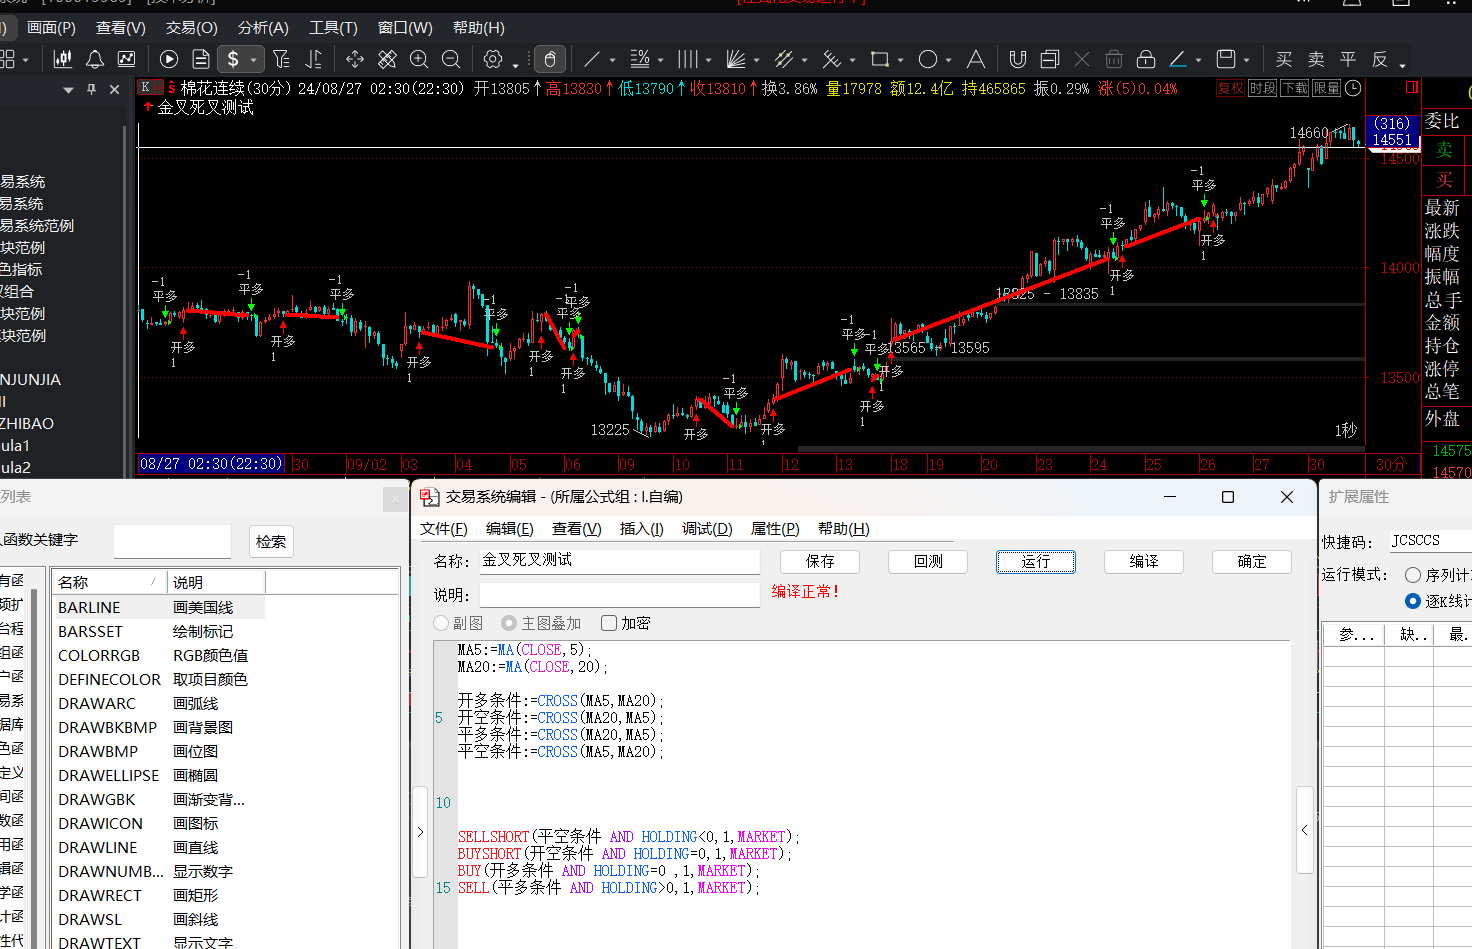Screen dimensions: 1472x949
Task: Select the vertical cycle lines tool
Action: click(688, 59)
